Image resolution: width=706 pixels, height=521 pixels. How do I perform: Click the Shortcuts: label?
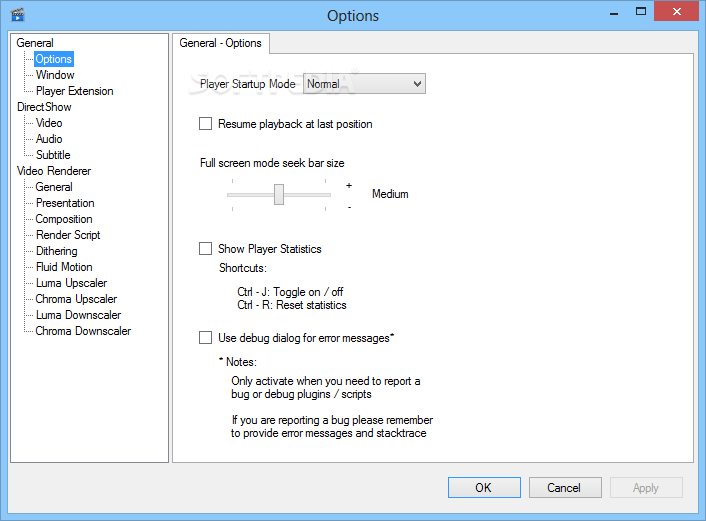coord(243,268)
